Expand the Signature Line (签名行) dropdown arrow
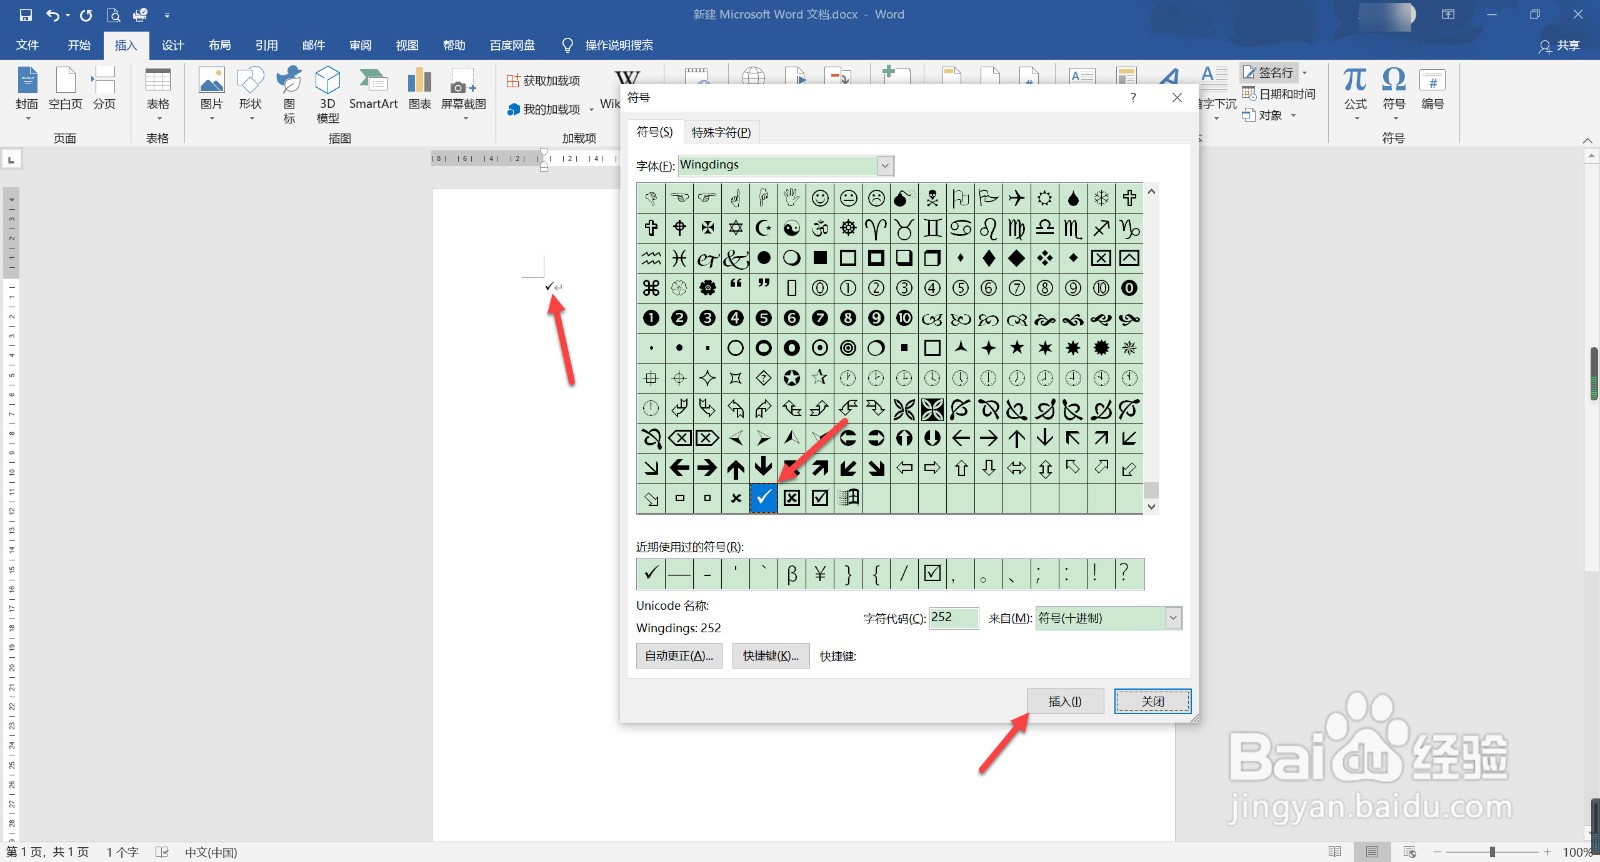1600x862 pixels. click(1304, 73)
